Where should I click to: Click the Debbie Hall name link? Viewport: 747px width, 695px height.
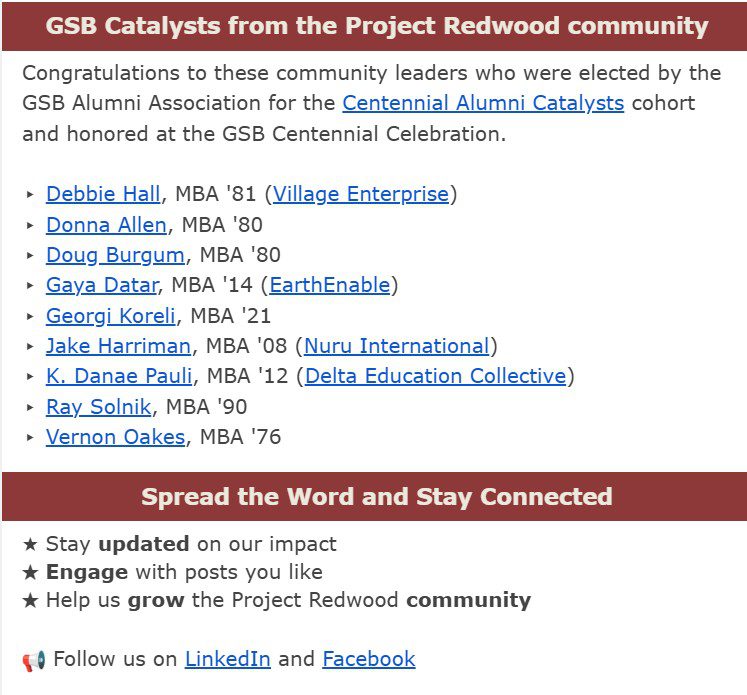point(103,195)
